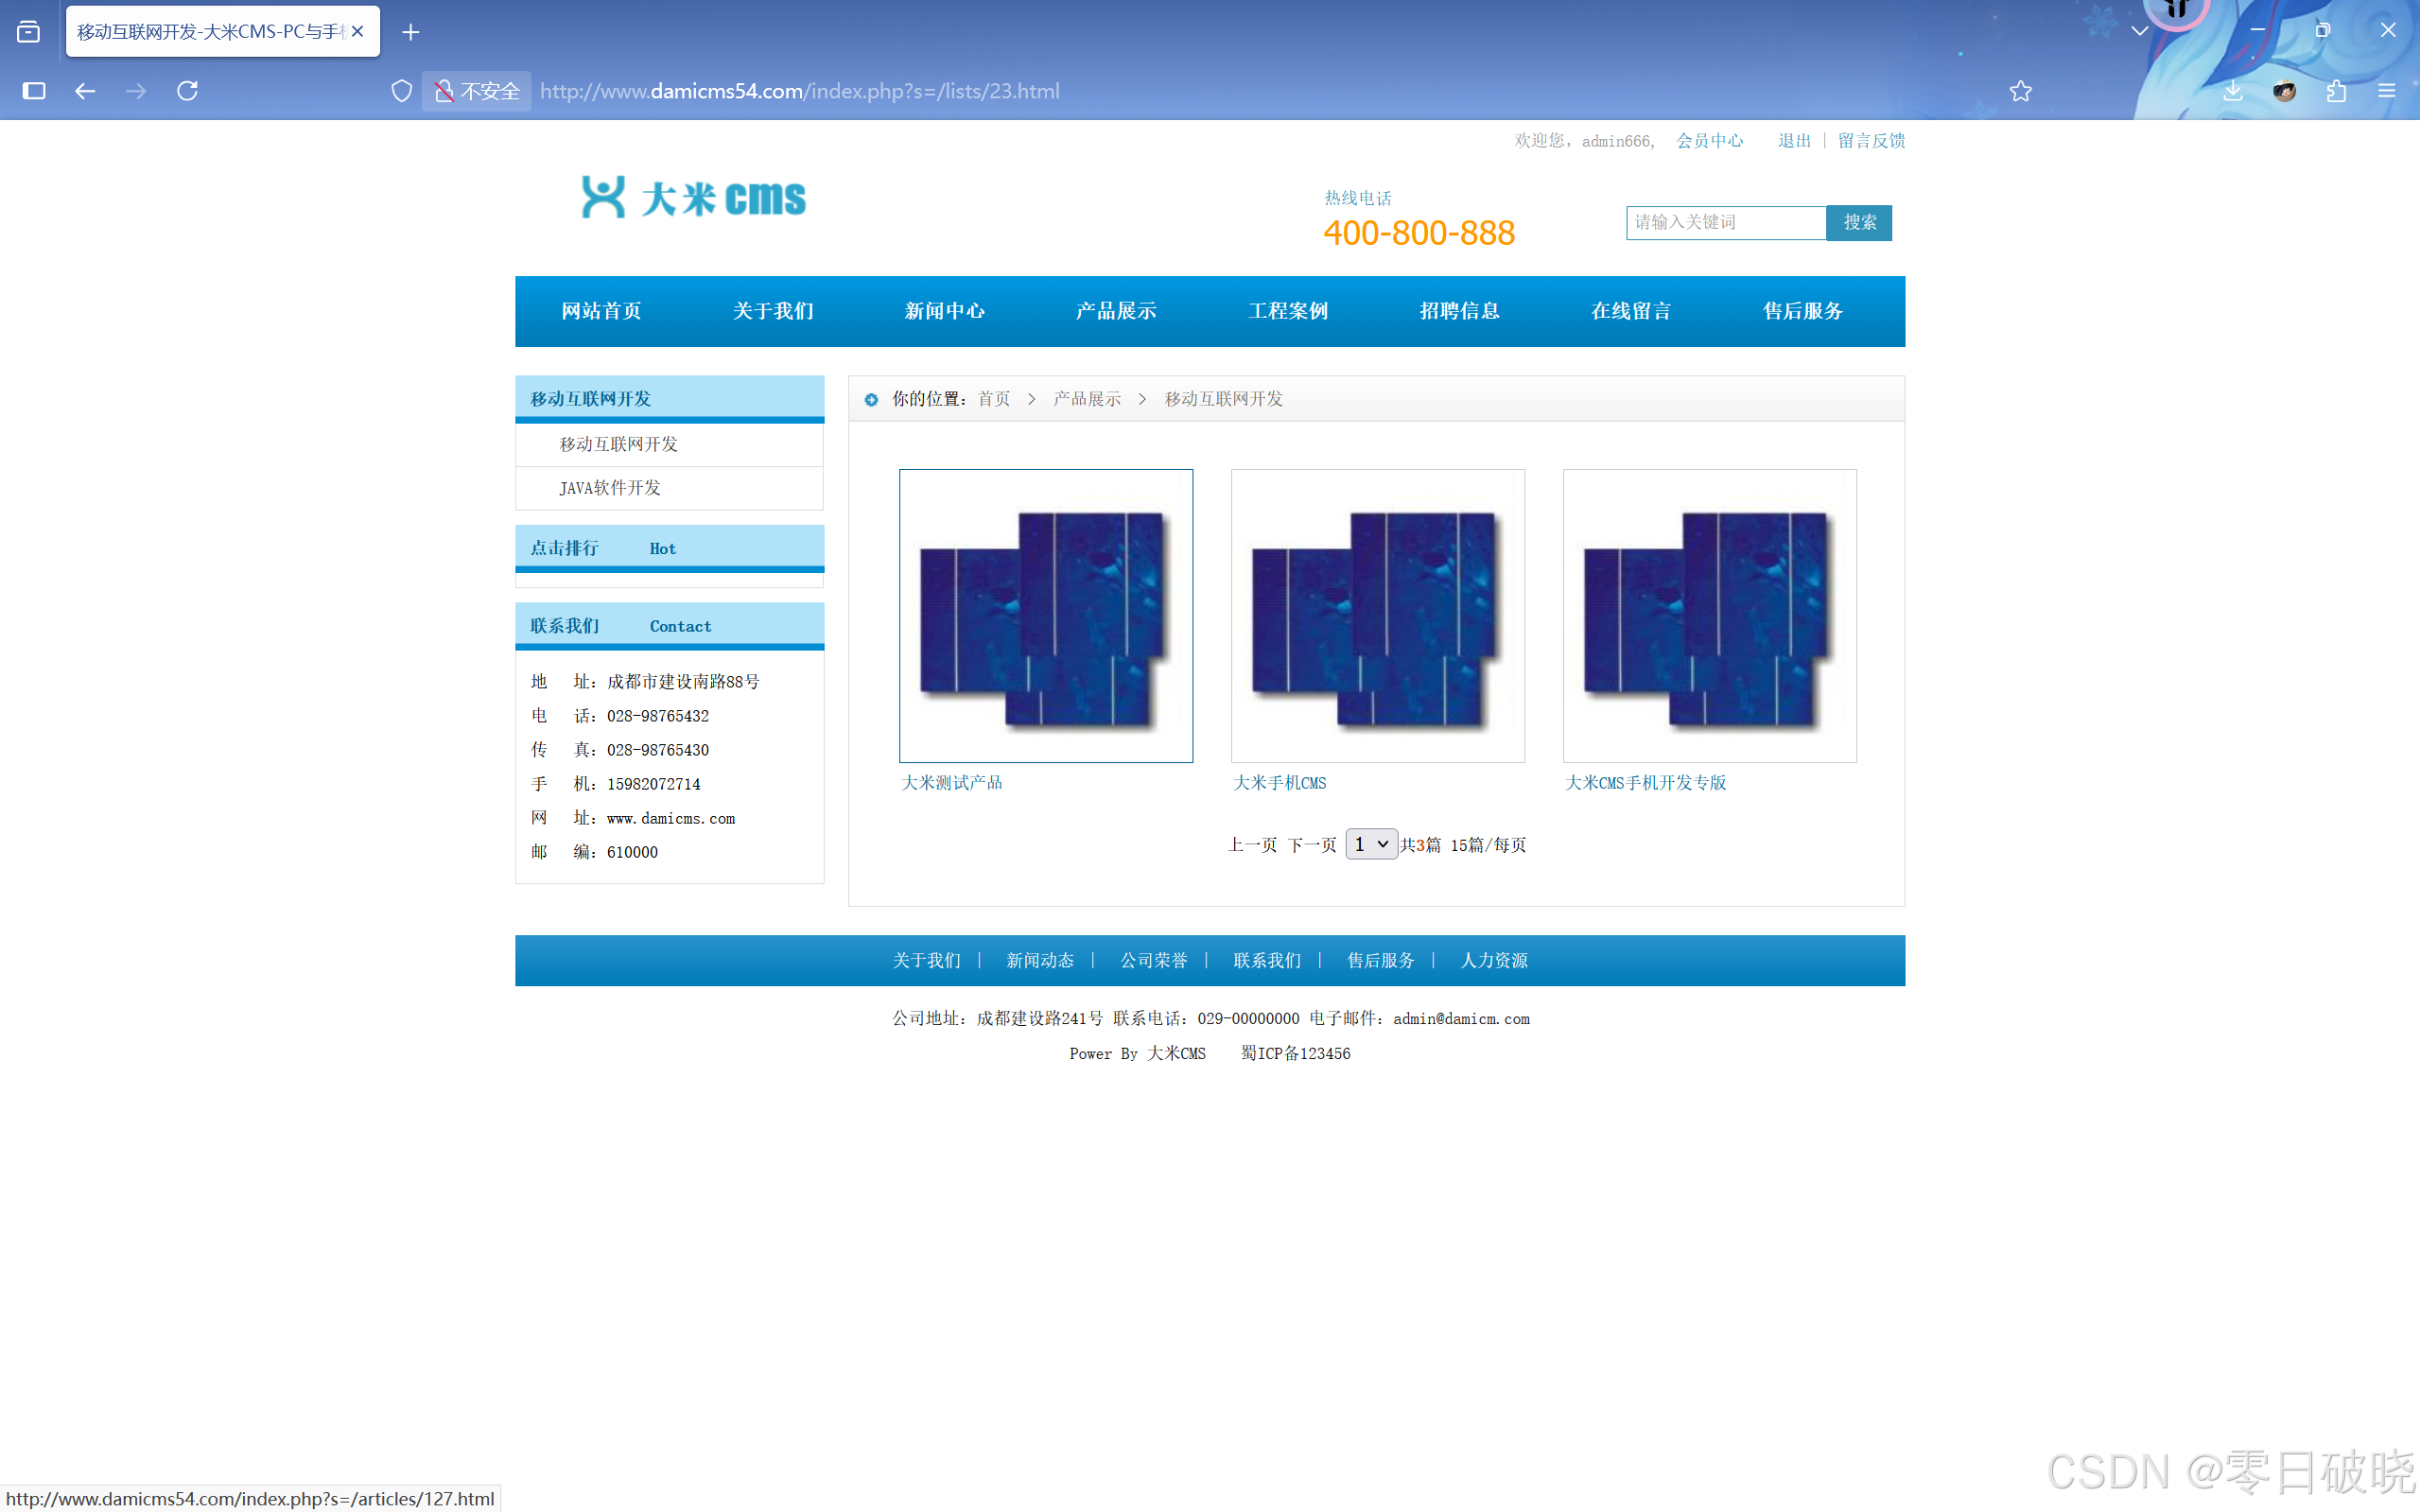The image size is (2420, 1512).
Task: Click the browser reload page icon
Action: [187, 91]
